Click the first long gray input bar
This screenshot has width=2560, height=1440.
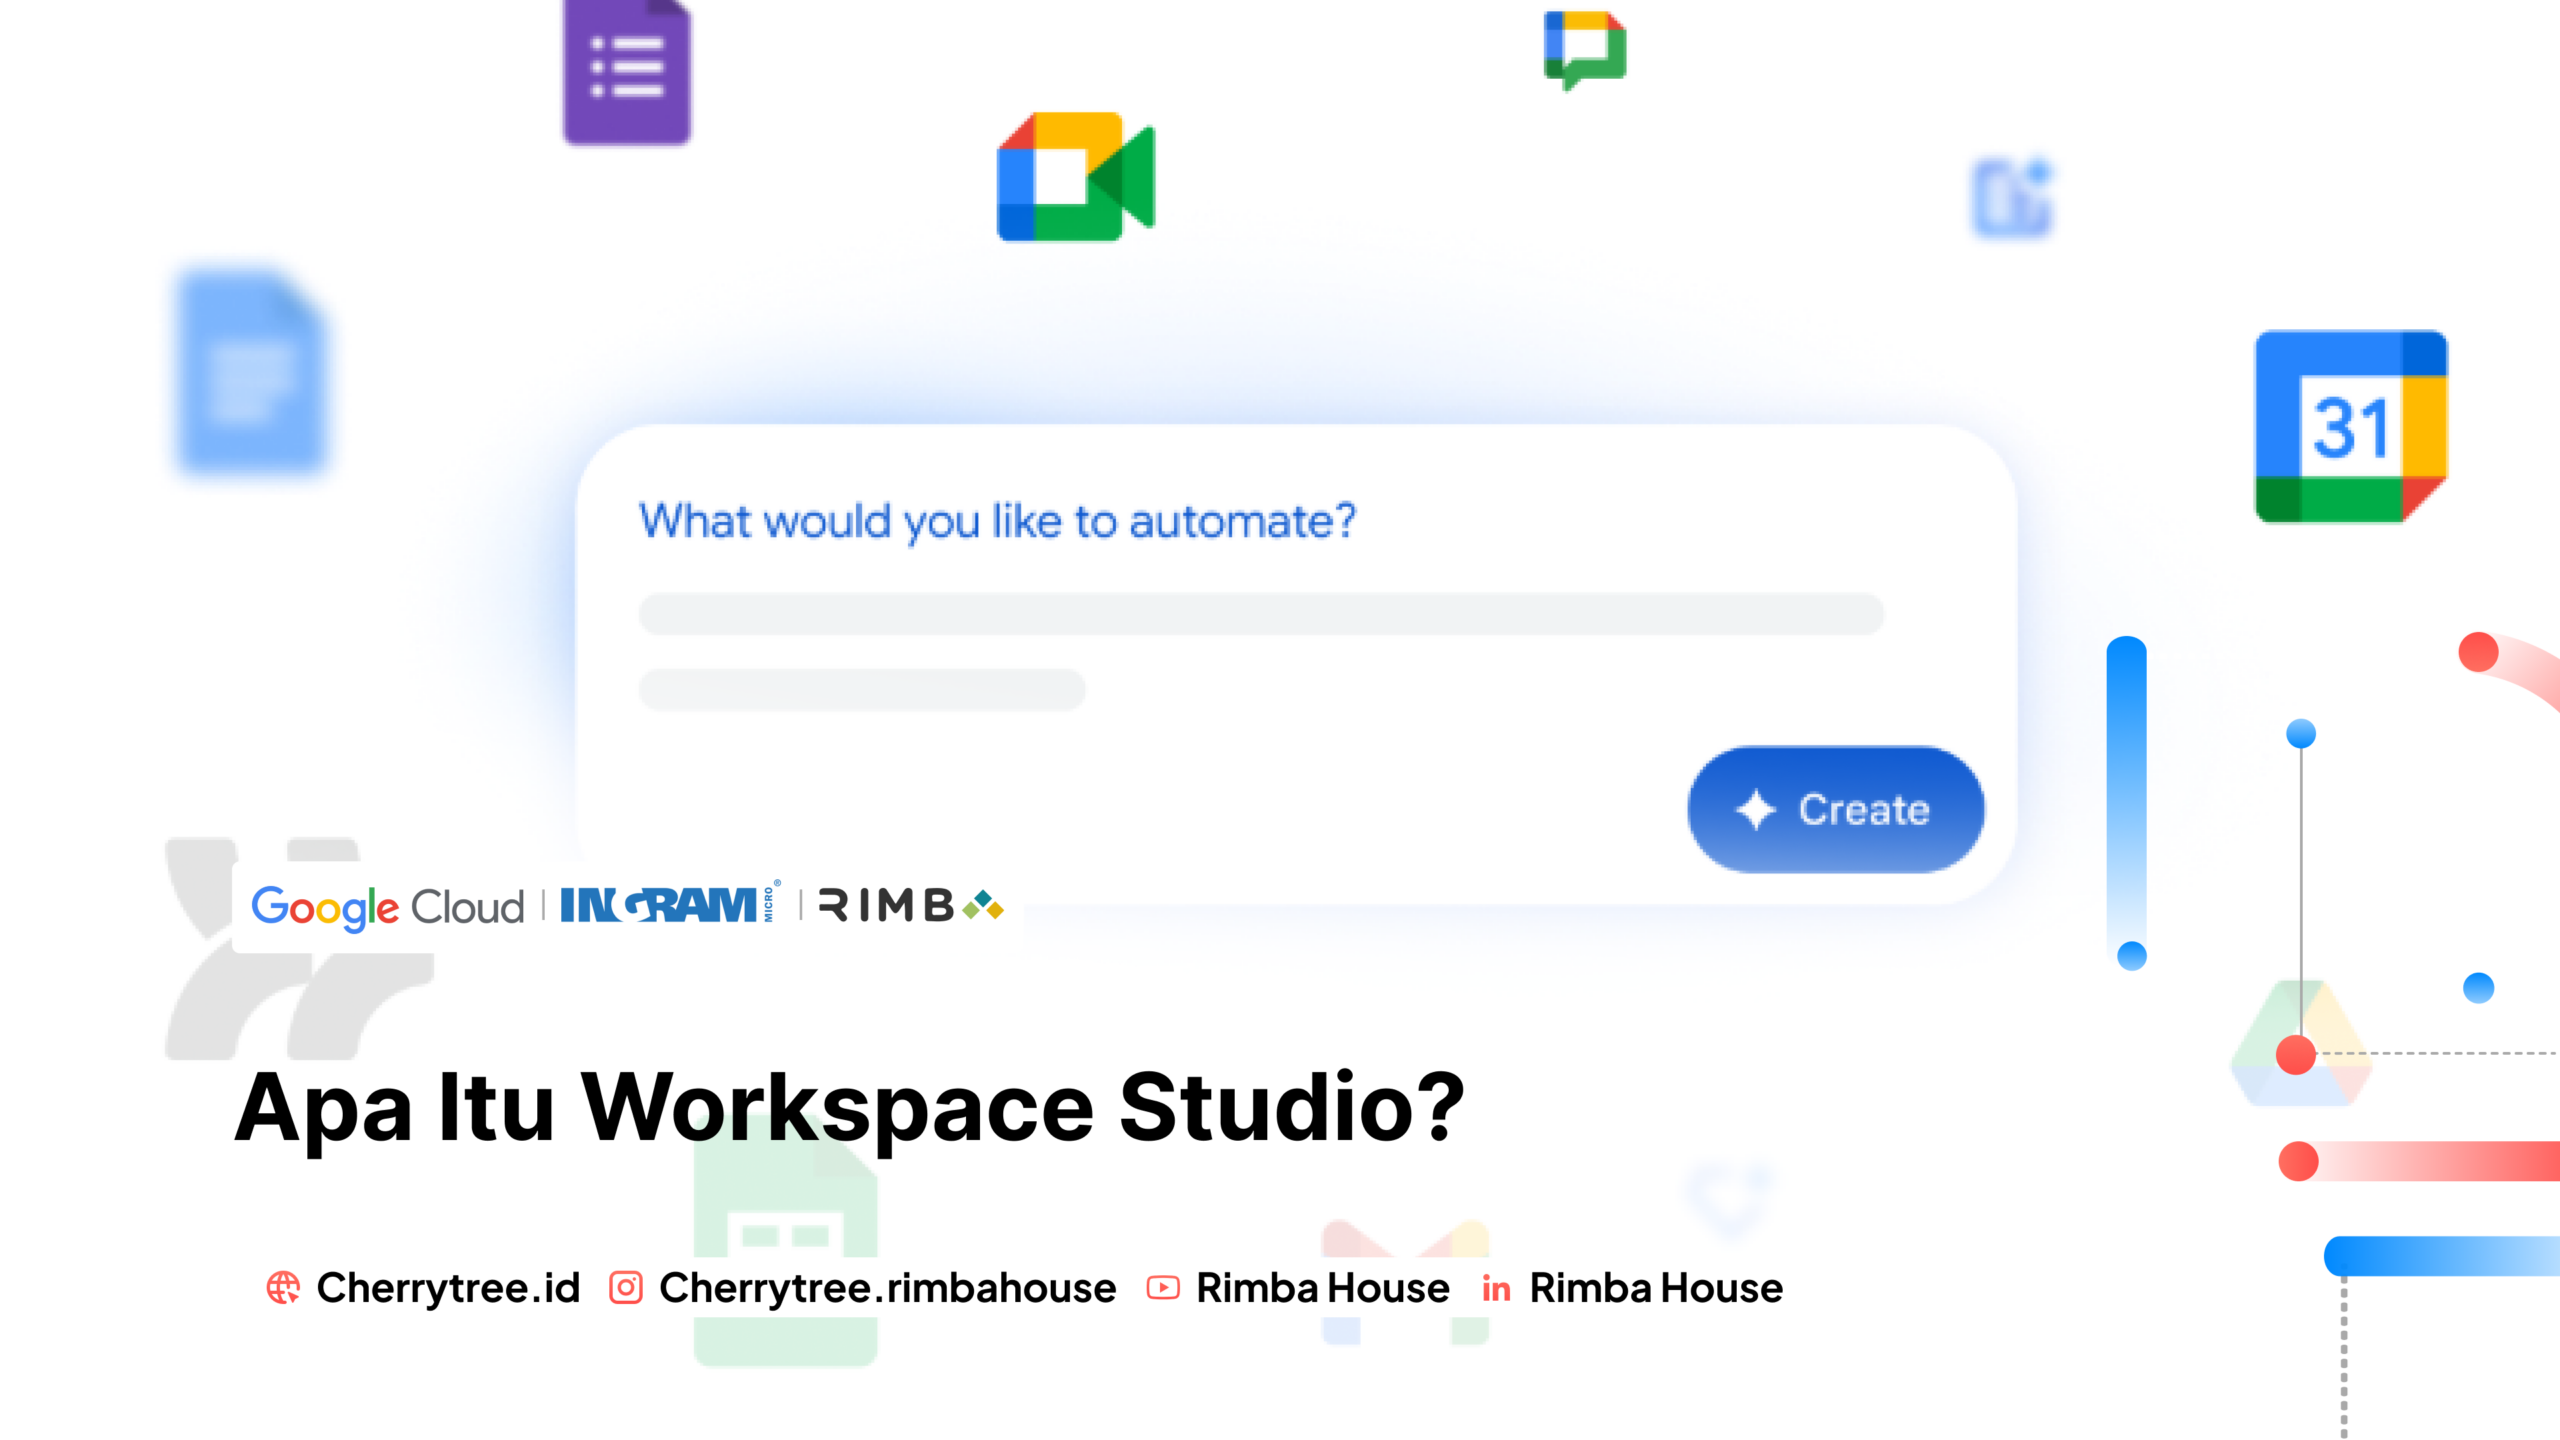point(1261,614)
